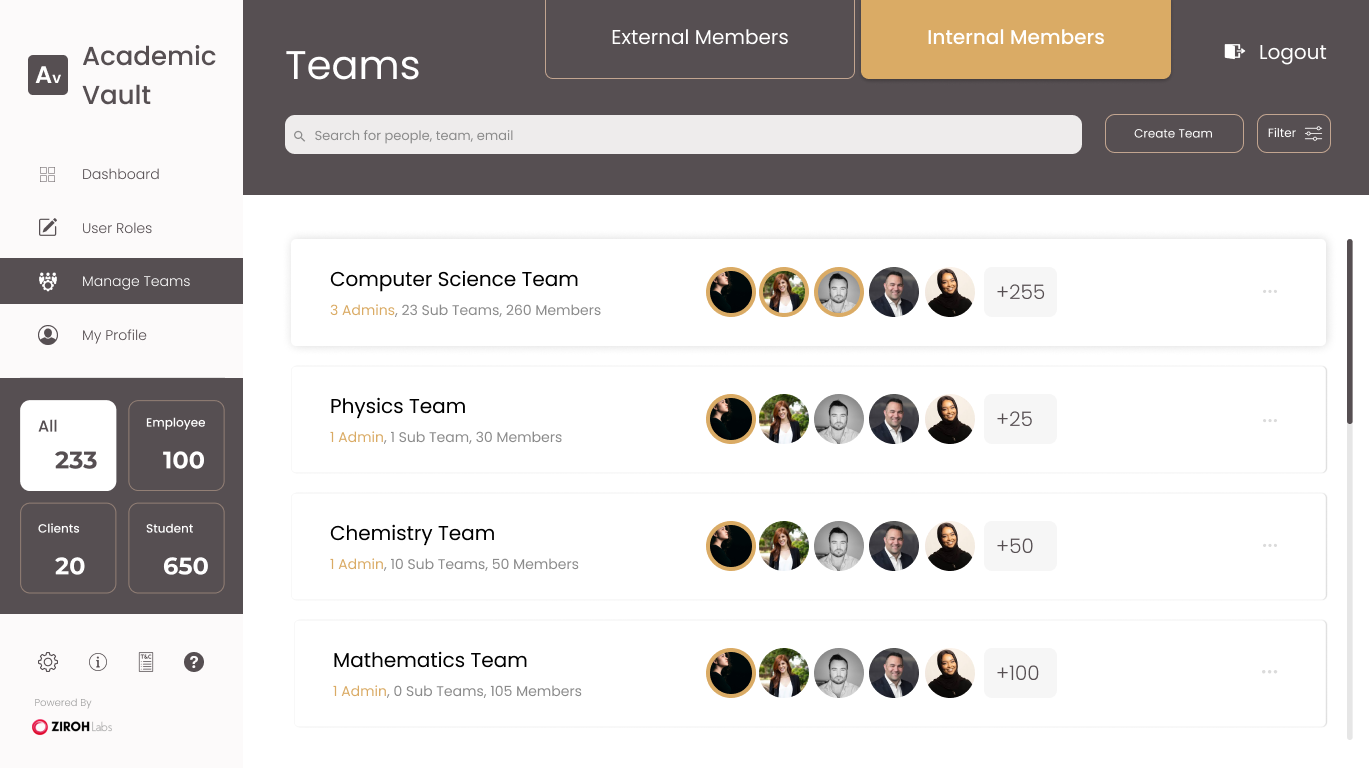Click the search people, team, email field
This screenshot has height=768, width=1369.
[x=683, y=135]
